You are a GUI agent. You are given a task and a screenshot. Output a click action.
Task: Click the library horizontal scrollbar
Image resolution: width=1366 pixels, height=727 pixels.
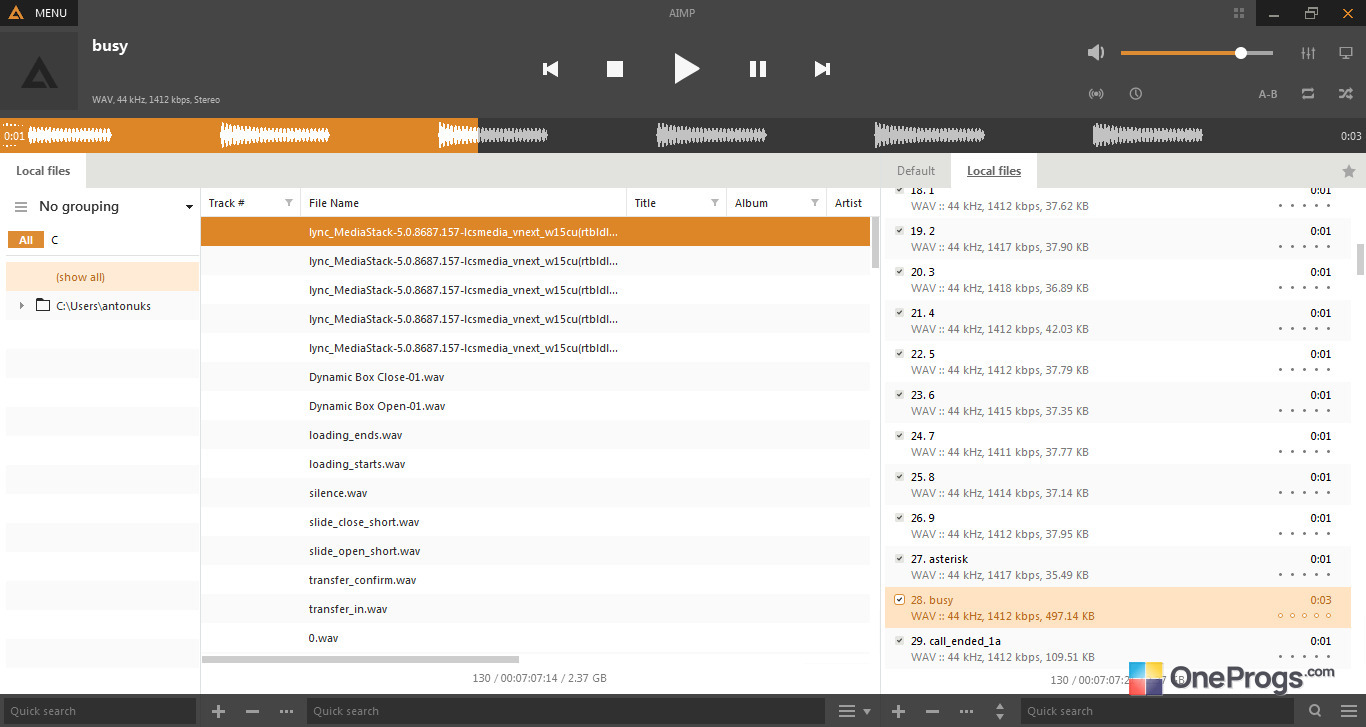(x=360, y=659)
